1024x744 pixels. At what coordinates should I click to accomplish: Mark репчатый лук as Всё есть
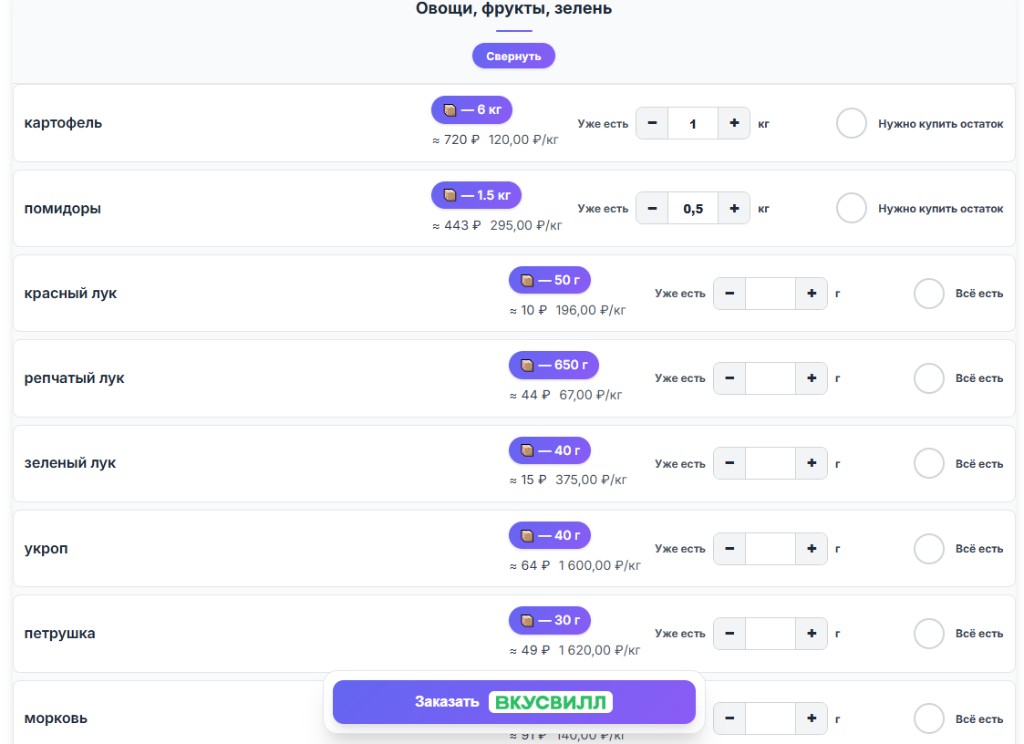point(929,378)
